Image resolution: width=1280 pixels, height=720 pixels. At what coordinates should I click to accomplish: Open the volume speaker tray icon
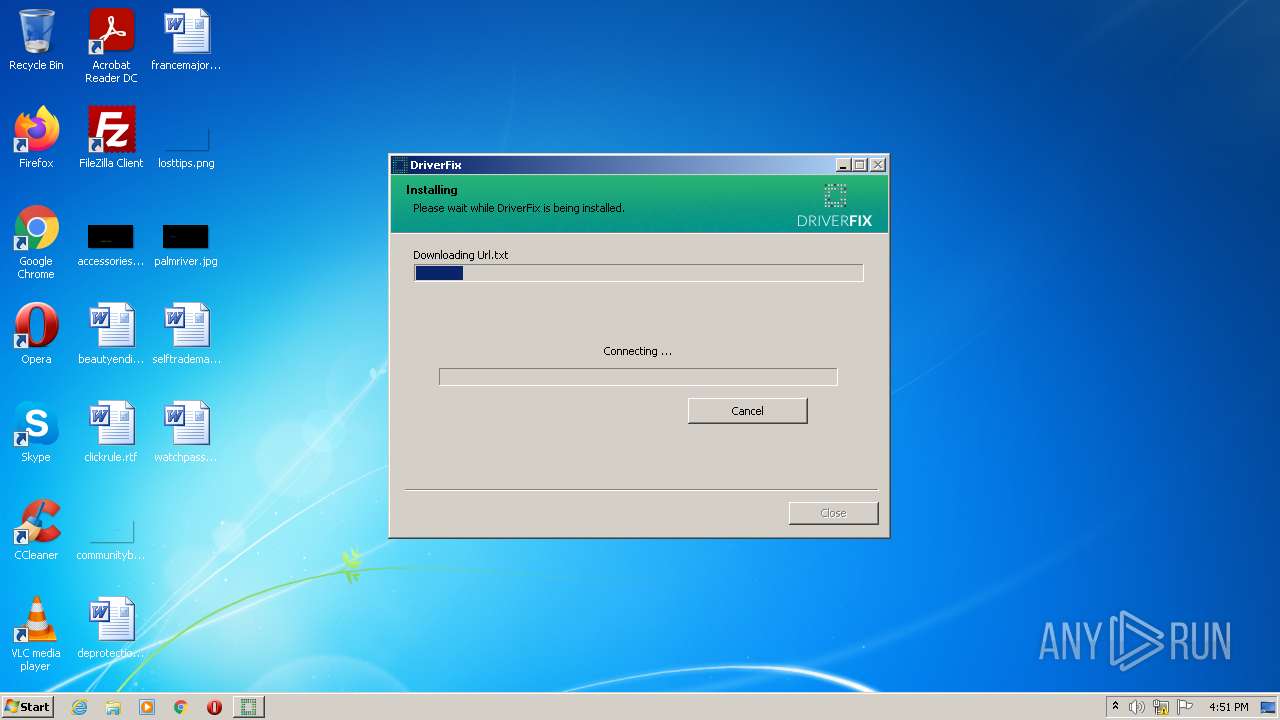pos(1137,707)
